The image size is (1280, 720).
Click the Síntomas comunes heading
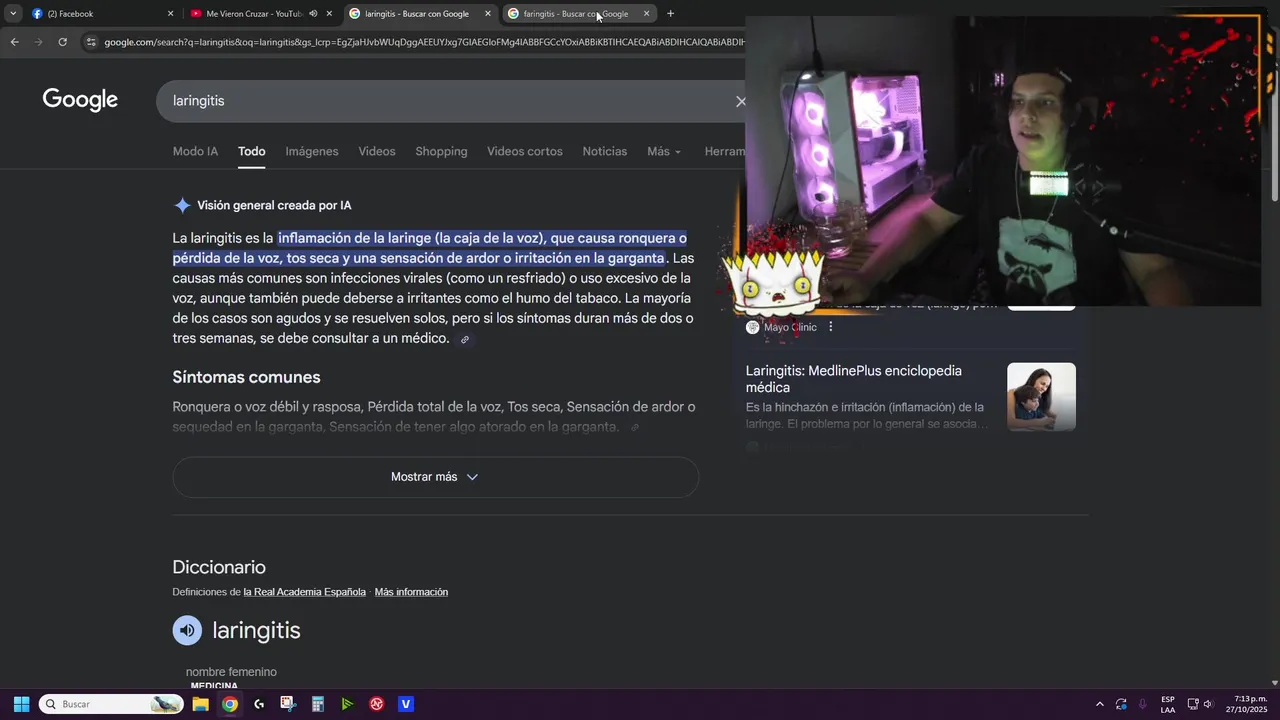click(246, 377)
